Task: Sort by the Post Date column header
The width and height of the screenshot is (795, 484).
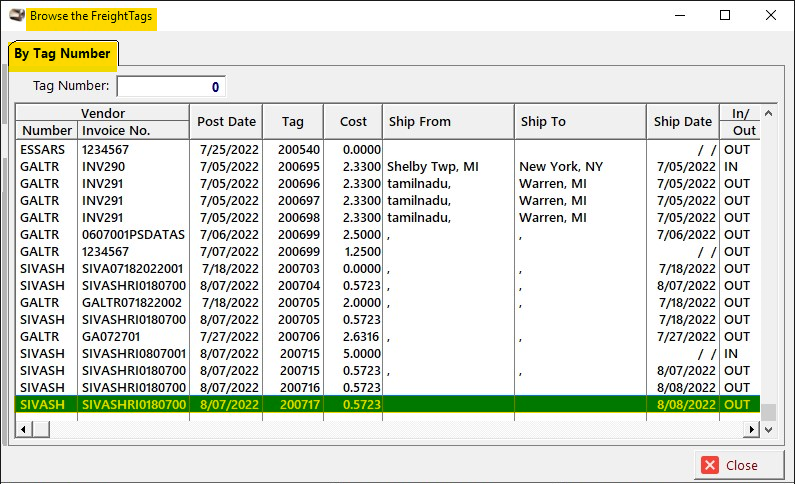Action: 226,122
